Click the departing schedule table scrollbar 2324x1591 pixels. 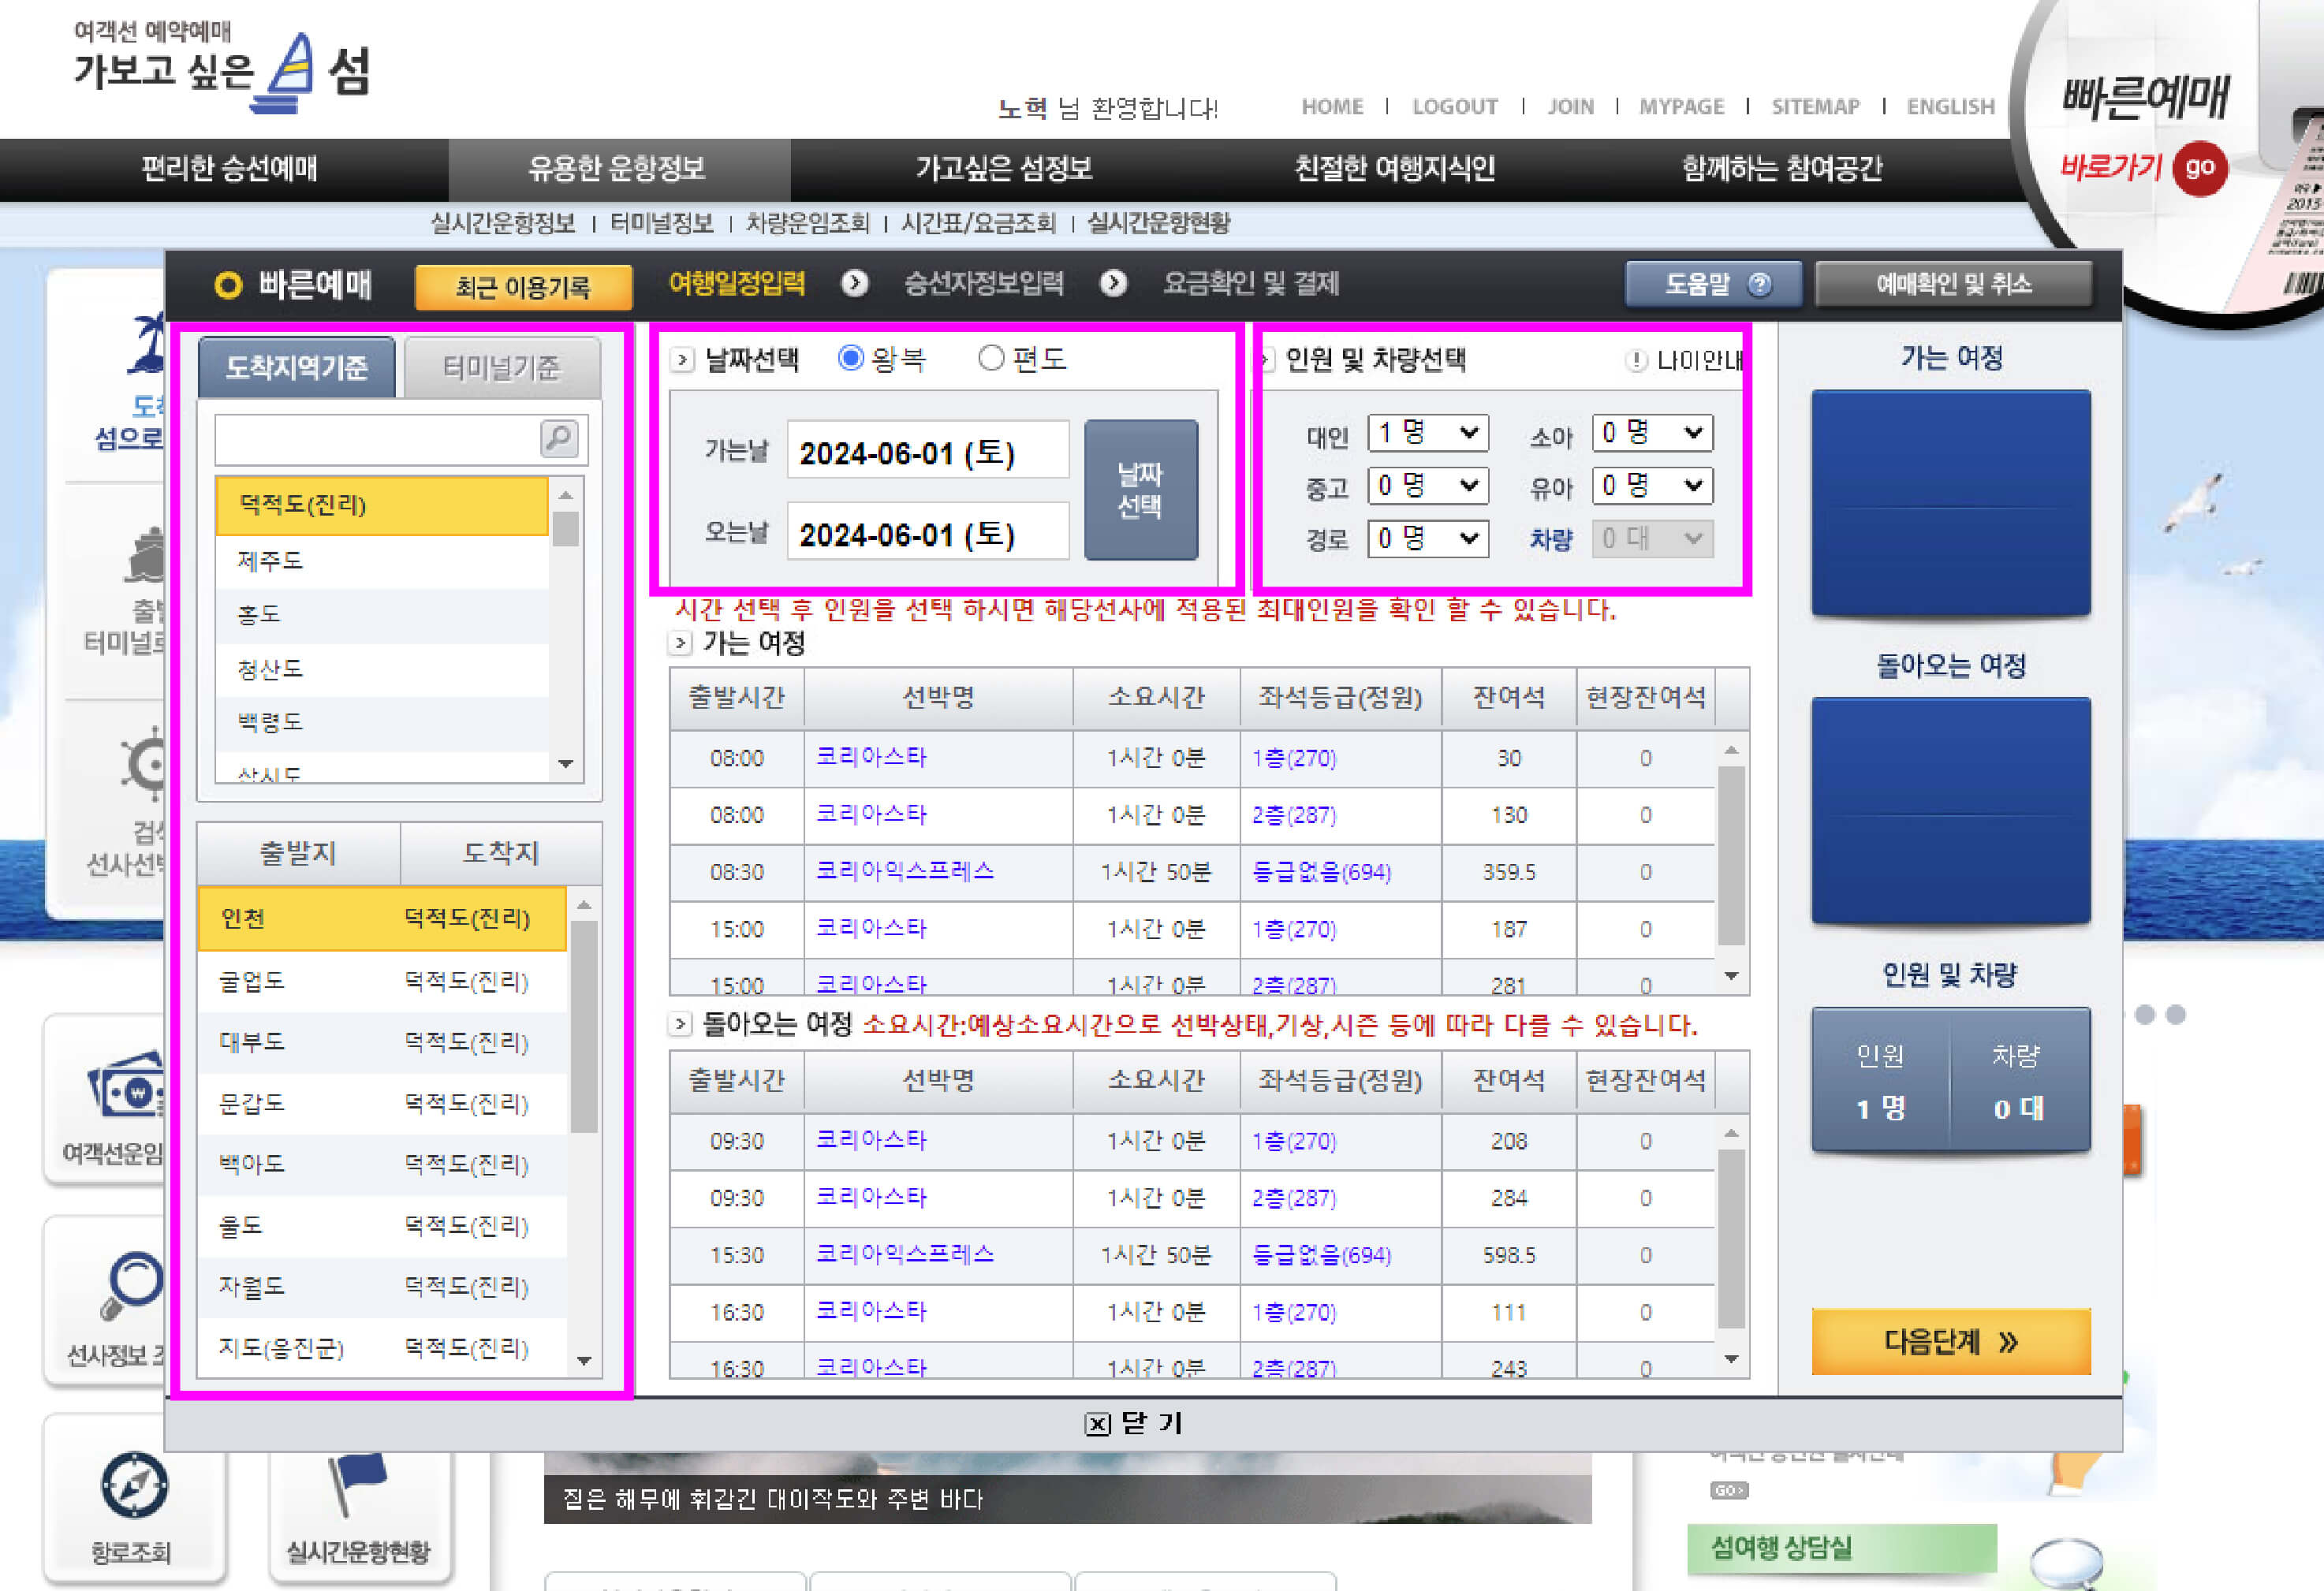point(1731,855)
